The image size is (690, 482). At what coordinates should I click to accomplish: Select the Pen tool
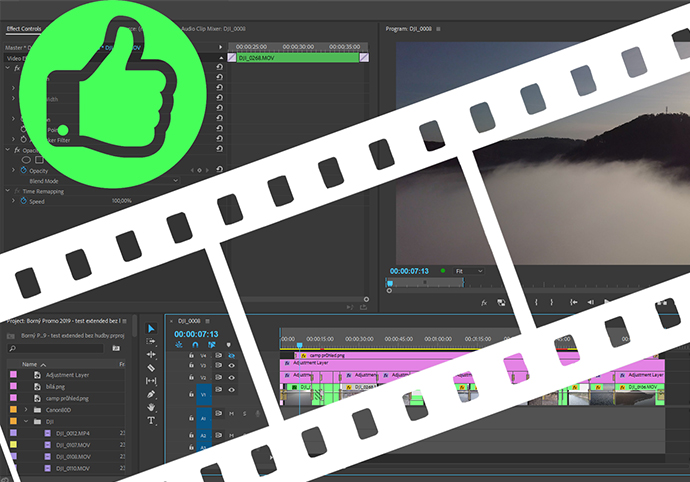(x=151, y=394)
